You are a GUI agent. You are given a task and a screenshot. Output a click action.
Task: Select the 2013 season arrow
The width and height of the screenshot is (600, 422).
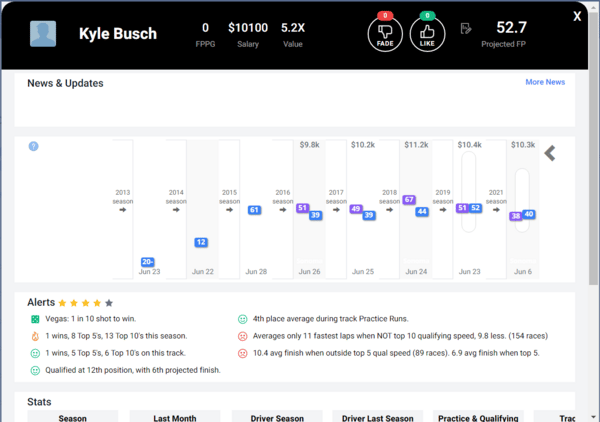click(122, 210)
